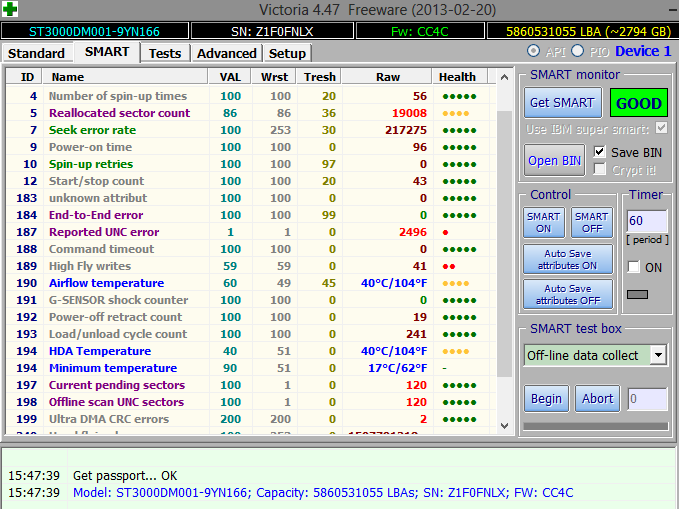Image resolution: width=679 pixels, height=509 pixels.
Task: Click the table scrollbar down arrow
Action: pos(504,425)
